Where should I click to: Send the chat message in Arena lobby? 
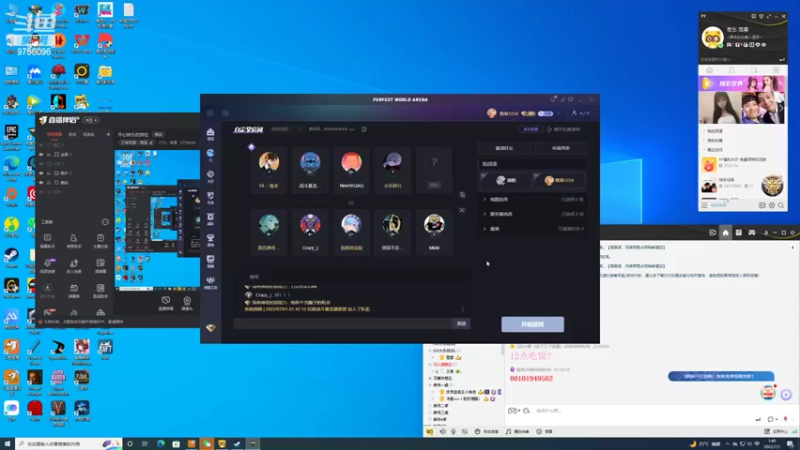[461, 323]
